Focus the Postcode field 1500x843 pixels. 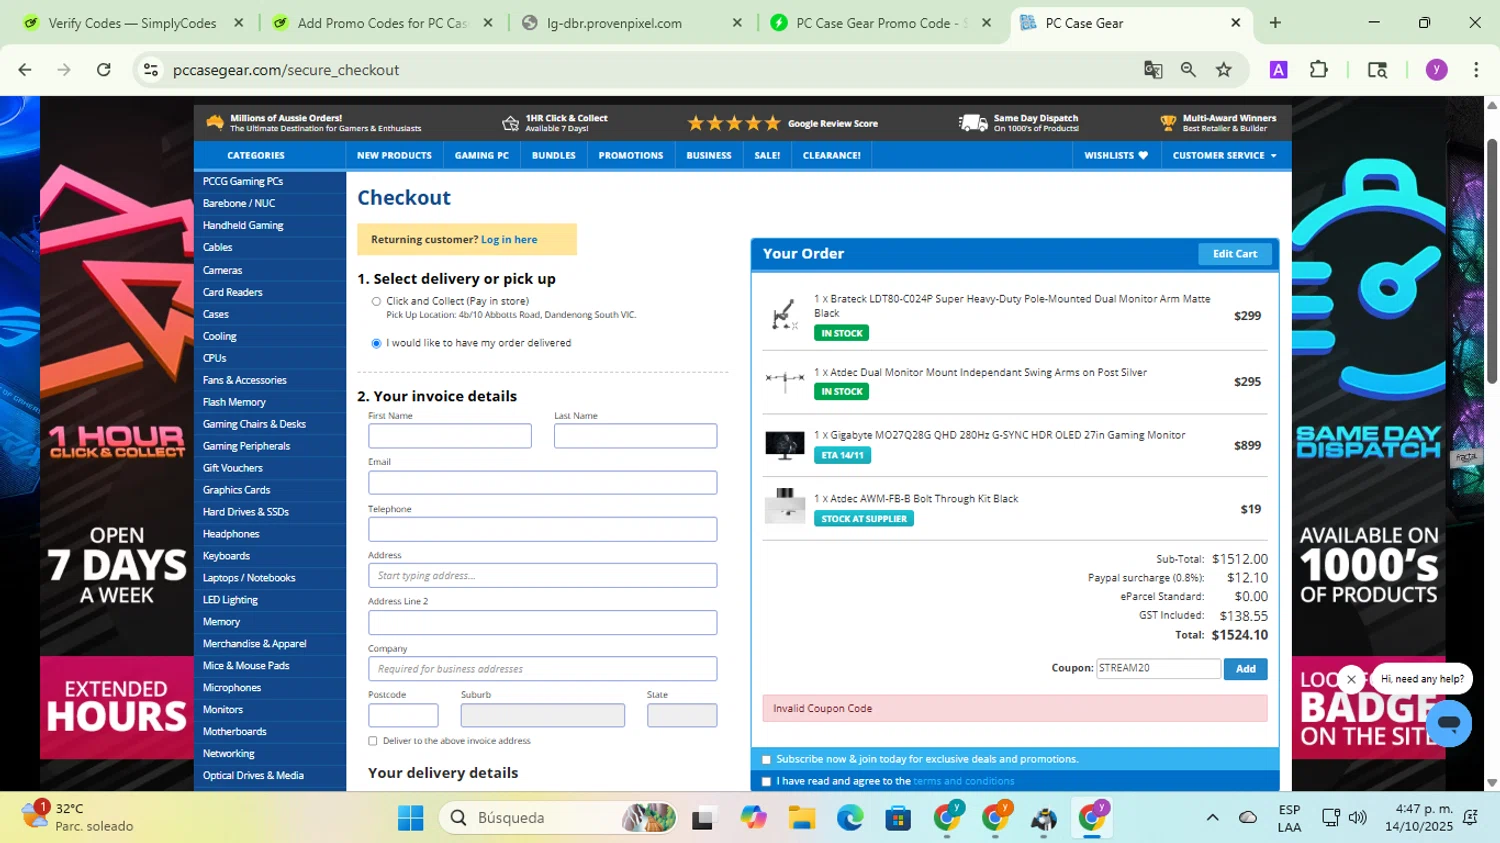(x=403, y=715)
